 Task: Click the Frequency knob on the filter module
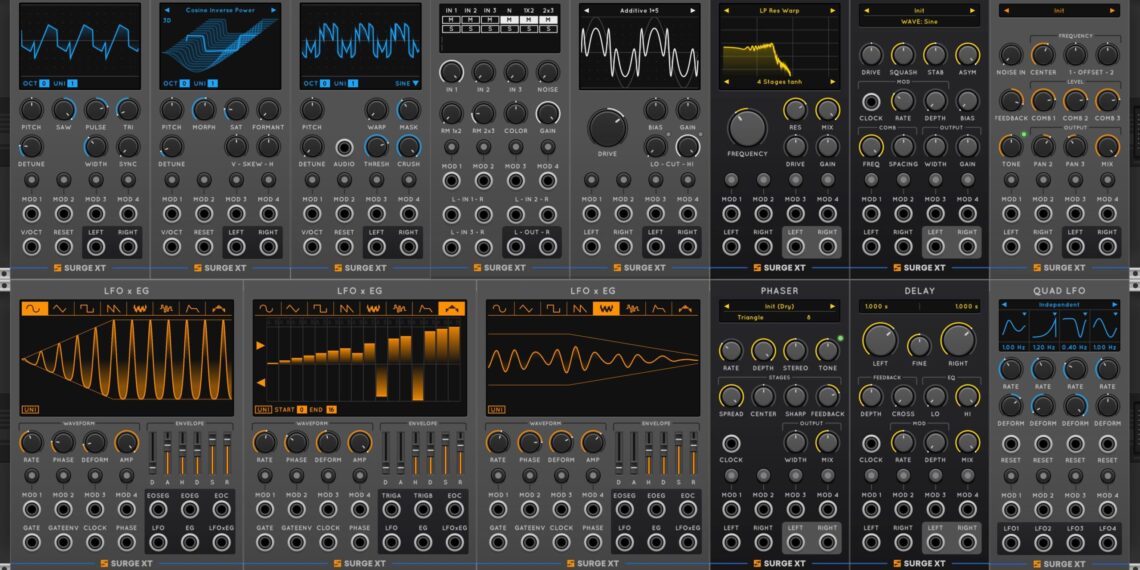point(747,128)
